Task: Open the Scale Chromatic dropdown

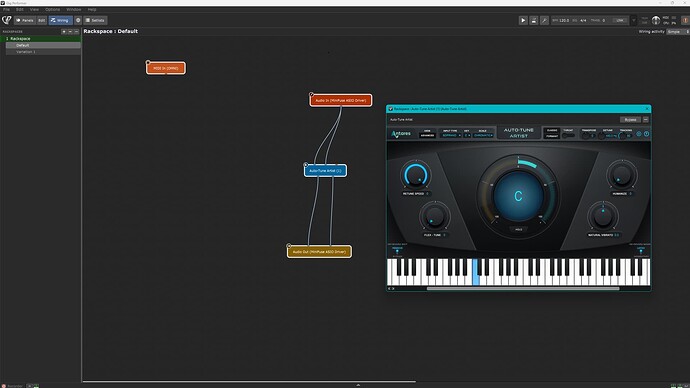Action: pos(483,135)
